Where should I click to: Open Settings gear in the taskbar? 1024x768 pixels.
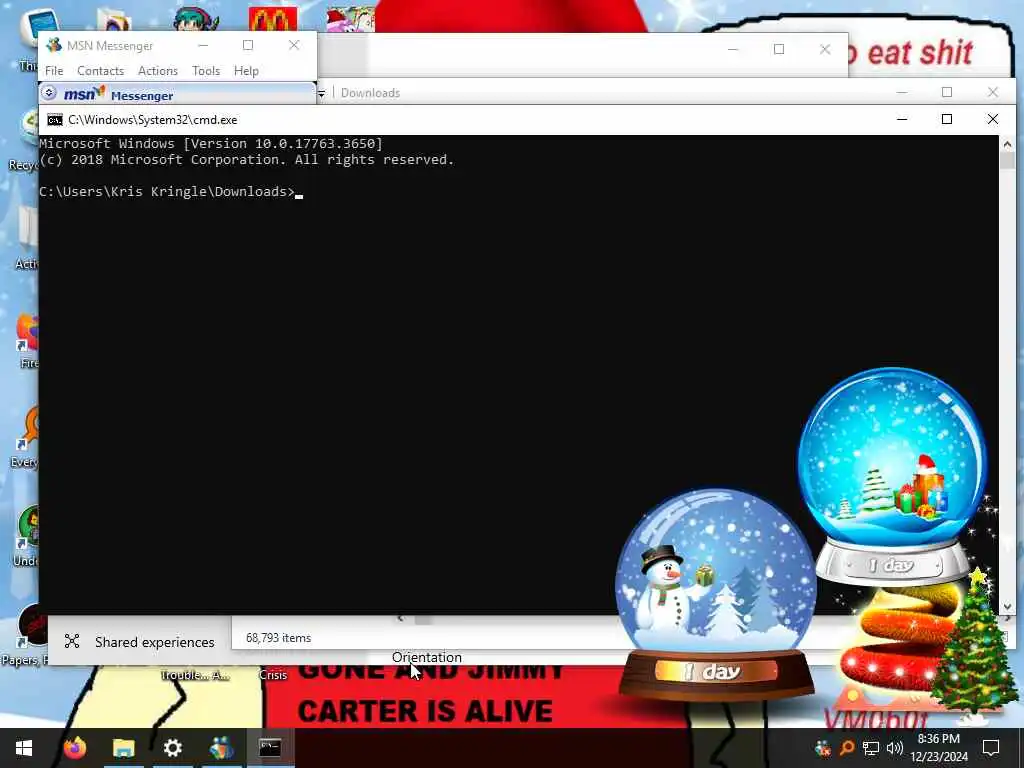pyautogui.click(x=172, y=748)
